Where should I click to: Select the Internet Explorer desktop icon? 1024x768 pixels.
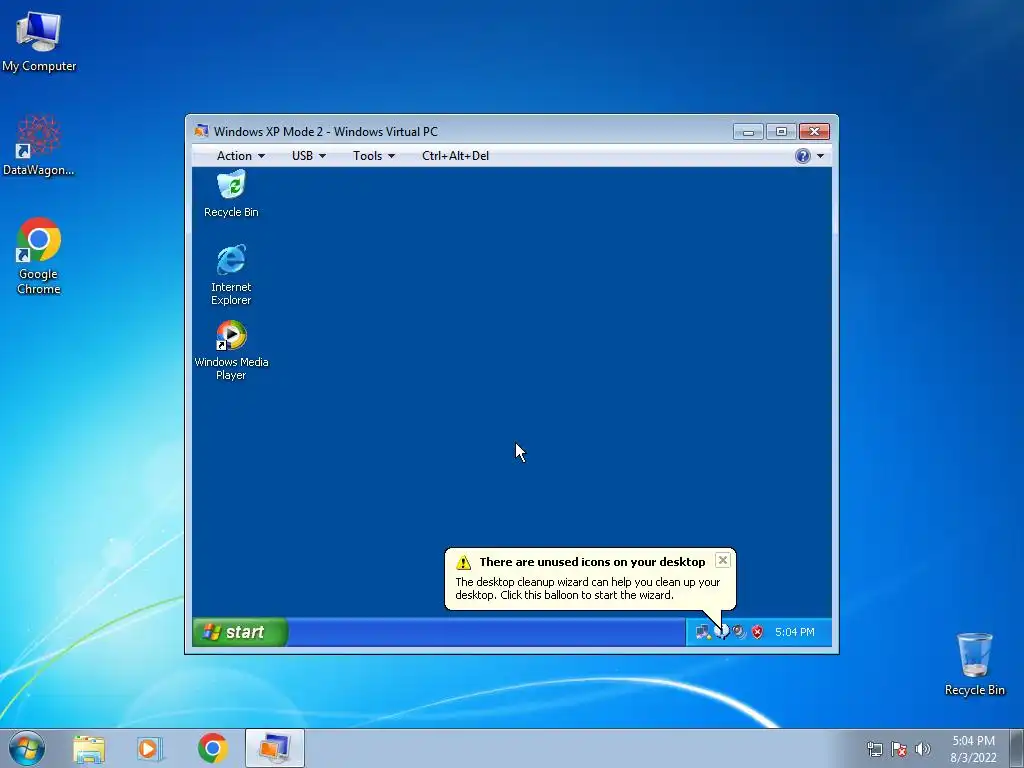point(231,275)
